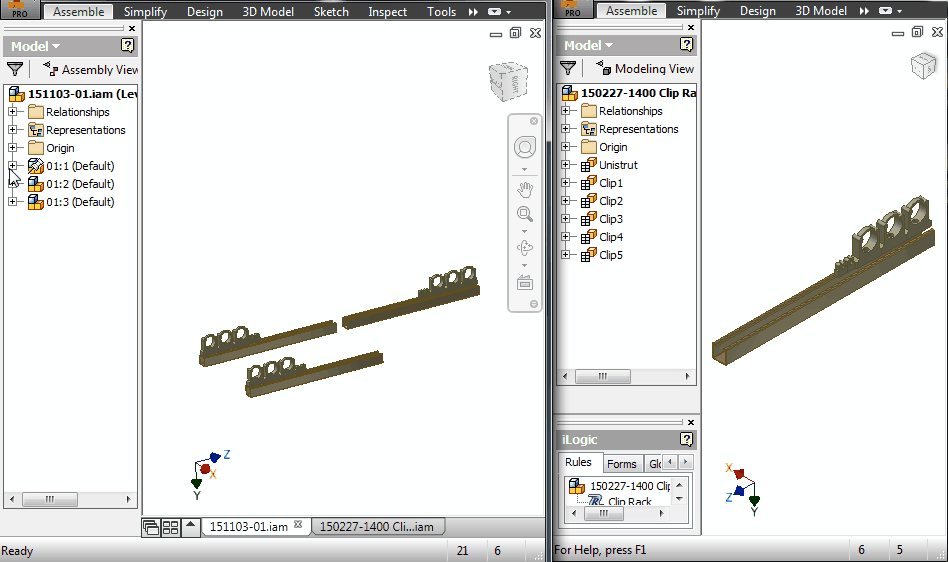Open help for the right Model browser
Image resolution: width=948 pixels, height=562 pixels.
[x=686, y=44]
